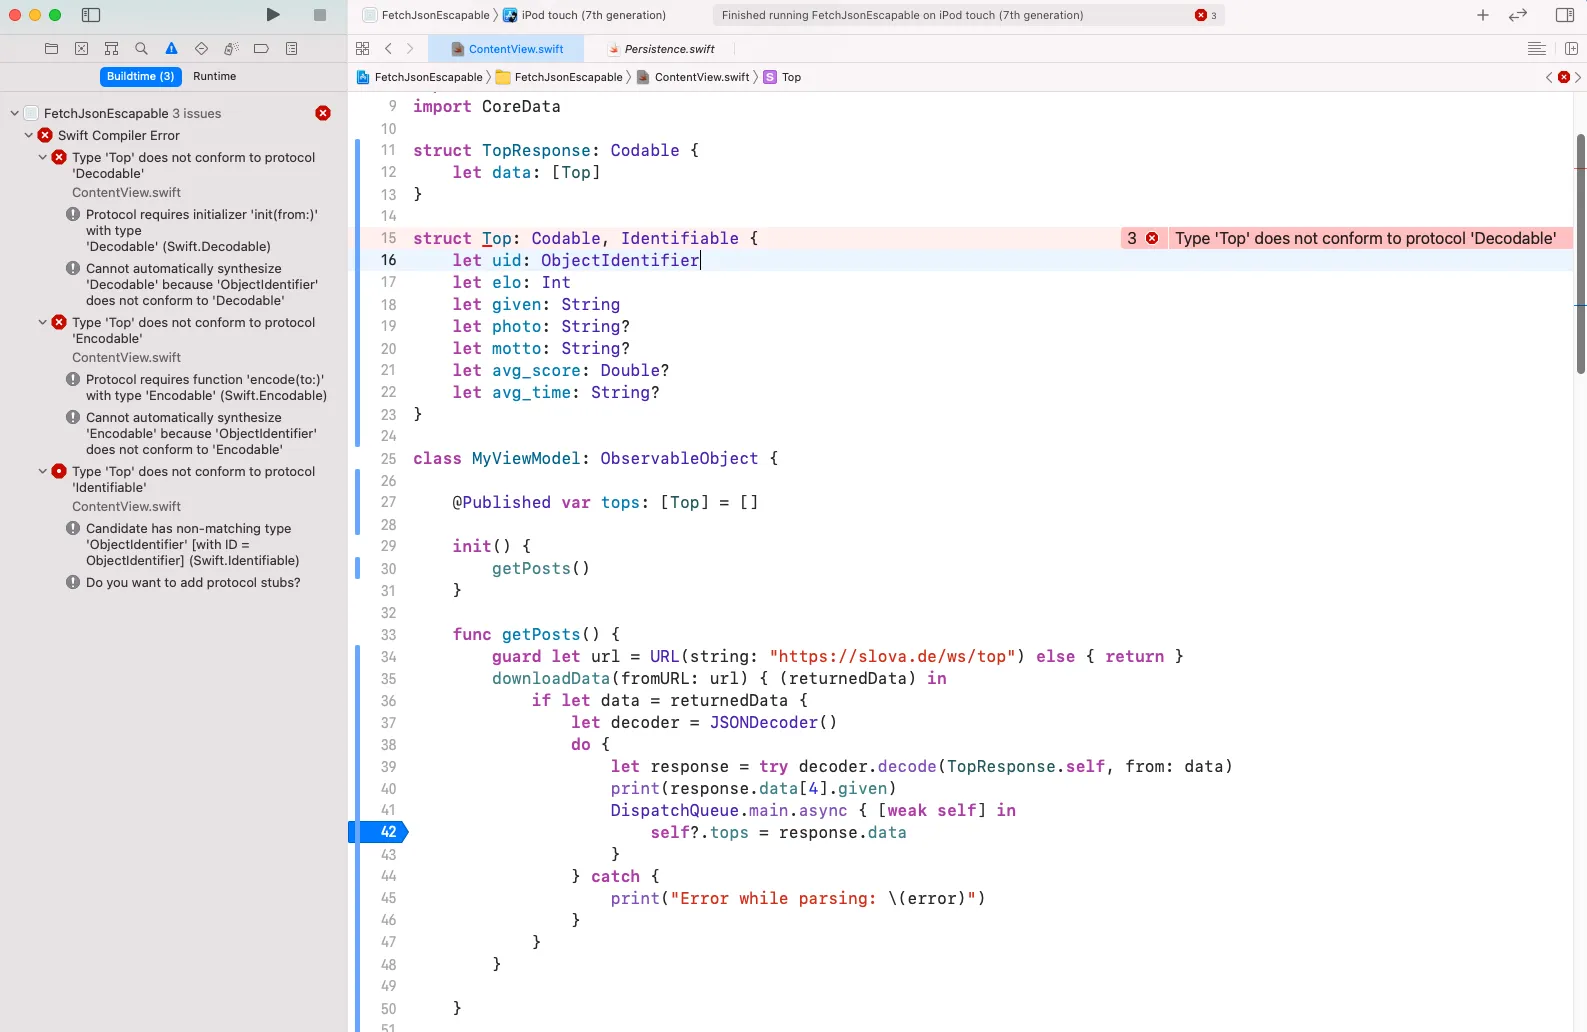This screenshot has height=1032, width=1587.
Task: Select 'Do you want to add protocol stubs?'
Action: pos(193,582)
